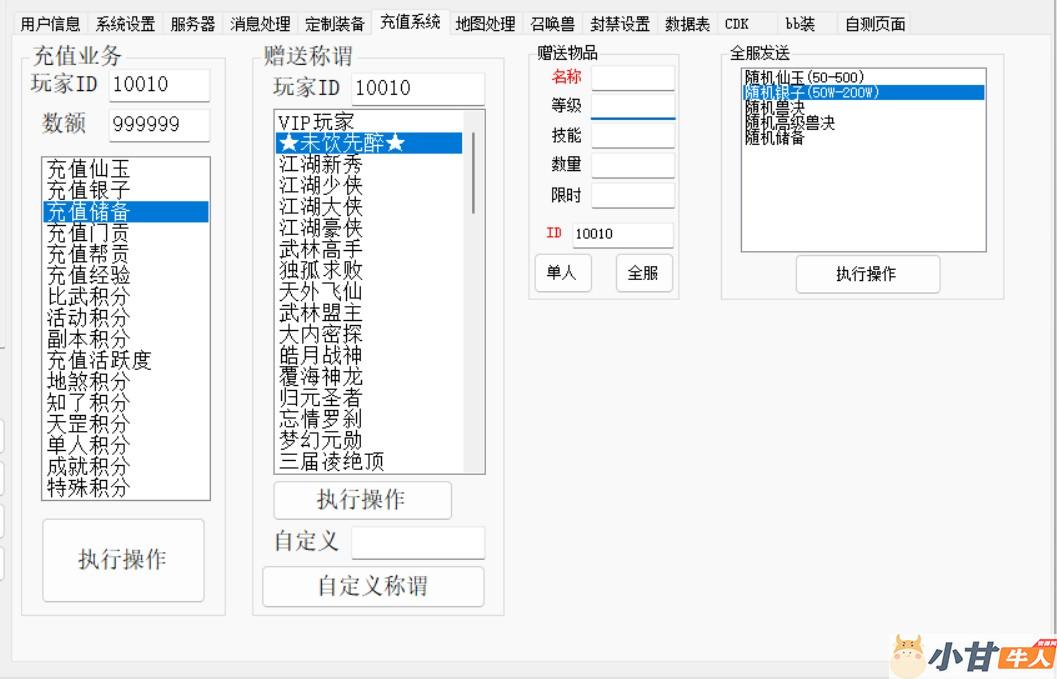Click the 名称 field in 赠送物品
1057x679 pixels.
[x=632, y=77]
